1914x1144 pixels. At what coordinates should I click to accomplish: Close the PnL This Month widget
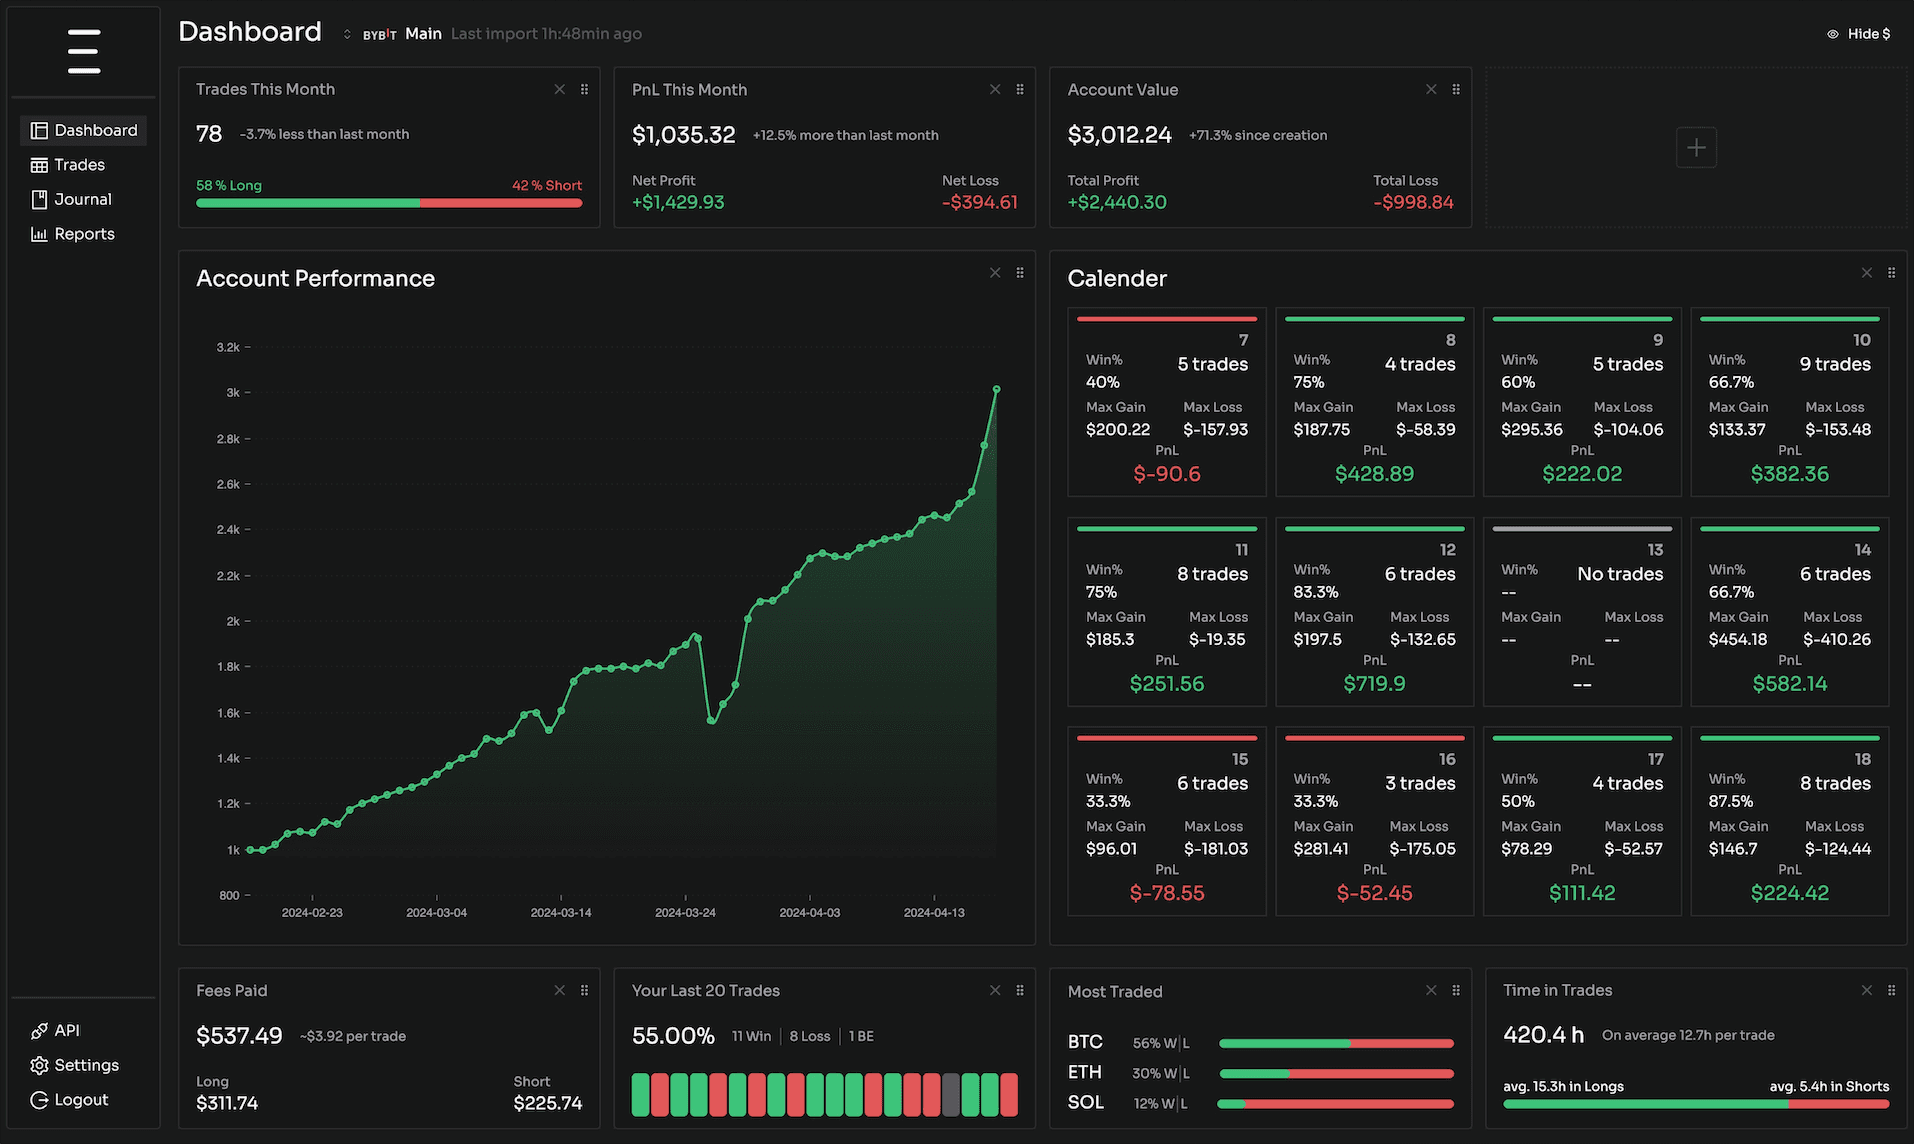(995, 89)
